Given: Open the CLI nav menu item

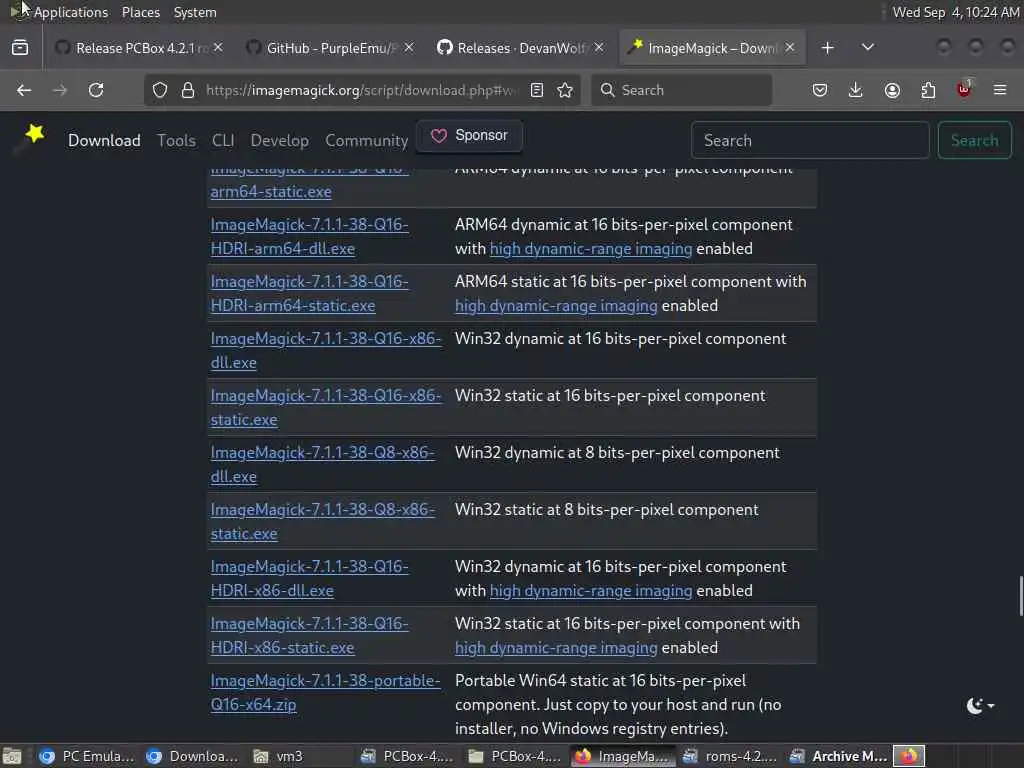Looking at the screenshot, I should (223, 140).
